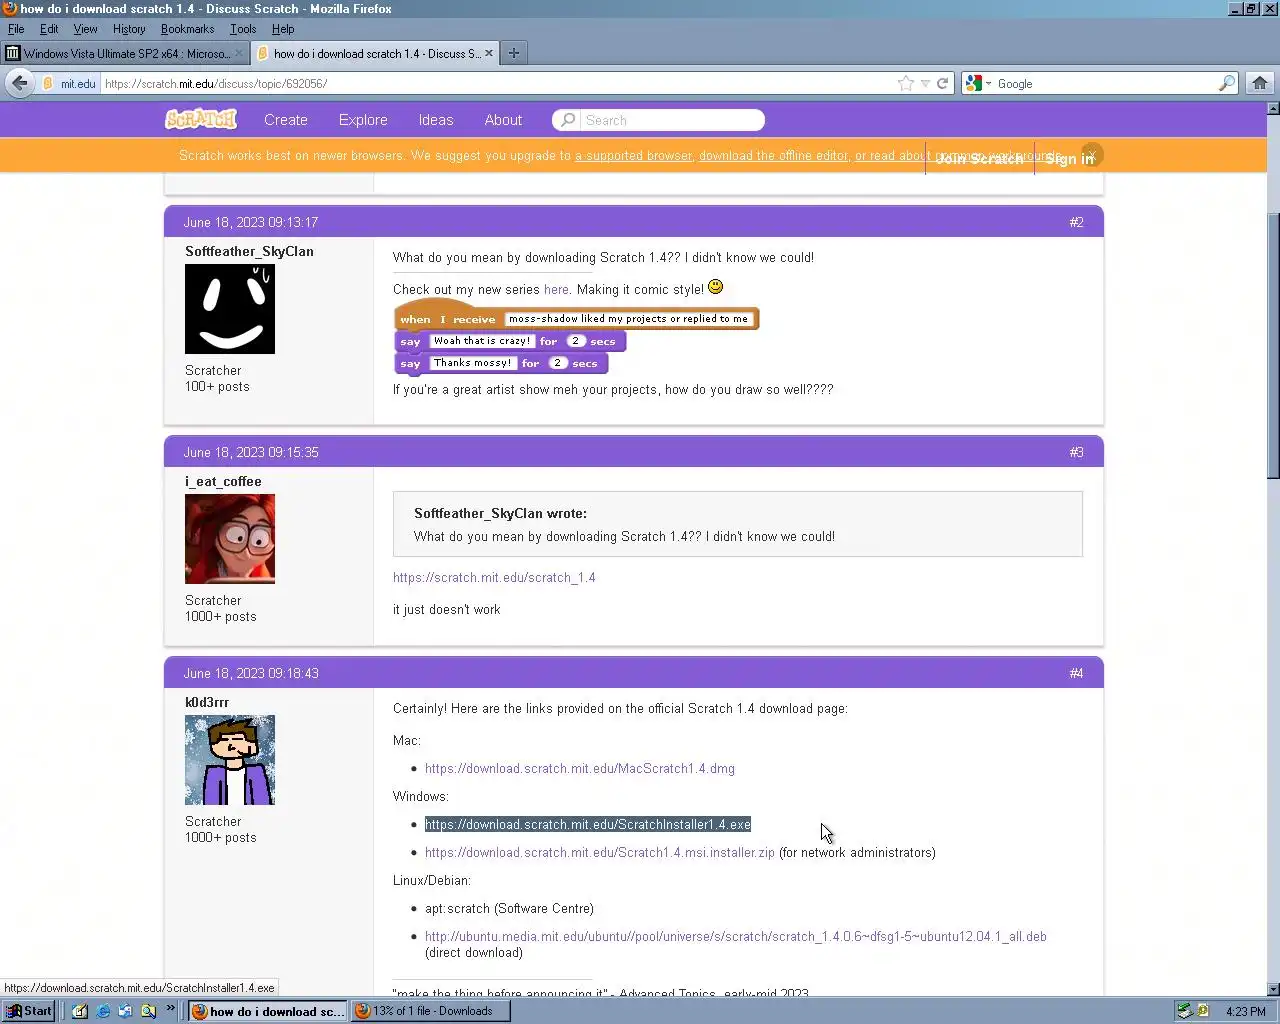
Task: Click the 'here' series link in post #2
Action: coord(556,289)
